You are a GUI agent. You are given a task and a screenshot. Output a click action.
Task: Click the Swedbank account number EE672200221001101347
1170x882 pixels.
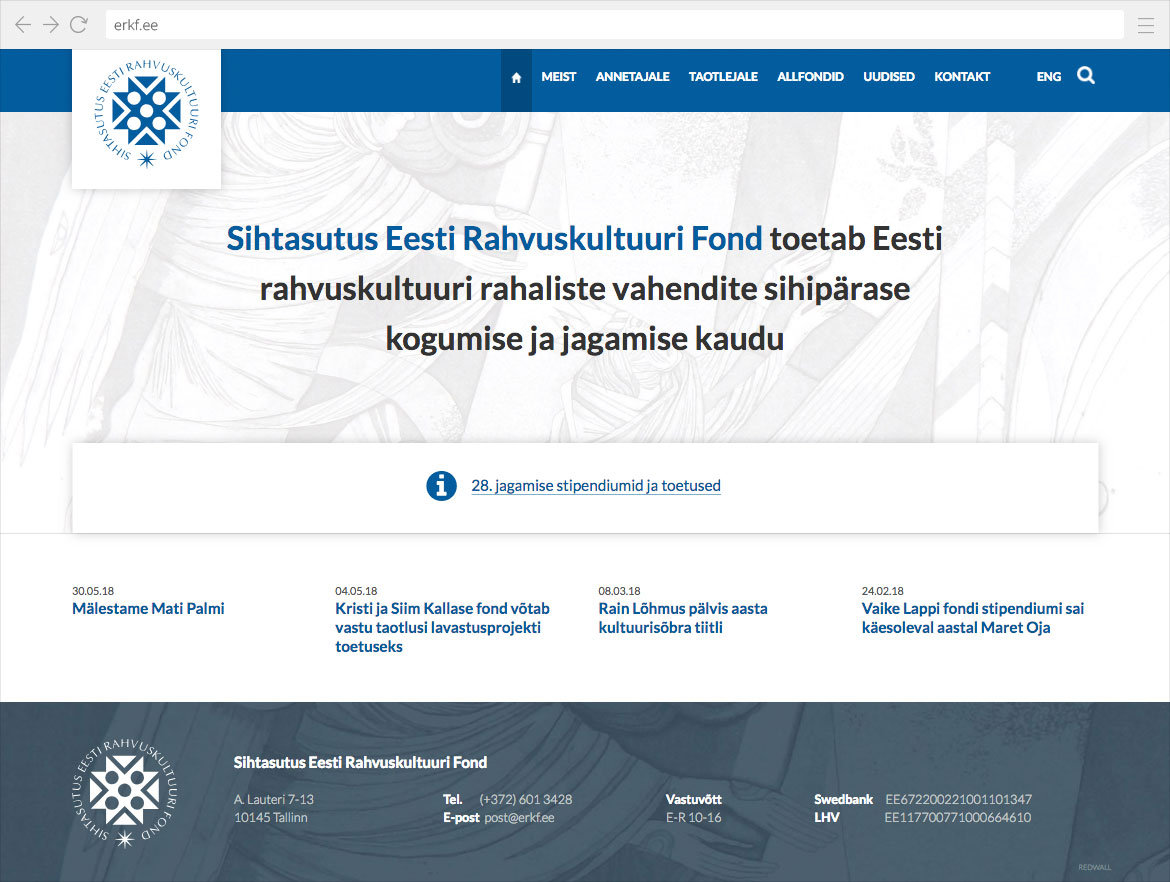pyautogui.click(x=958, y=799)
